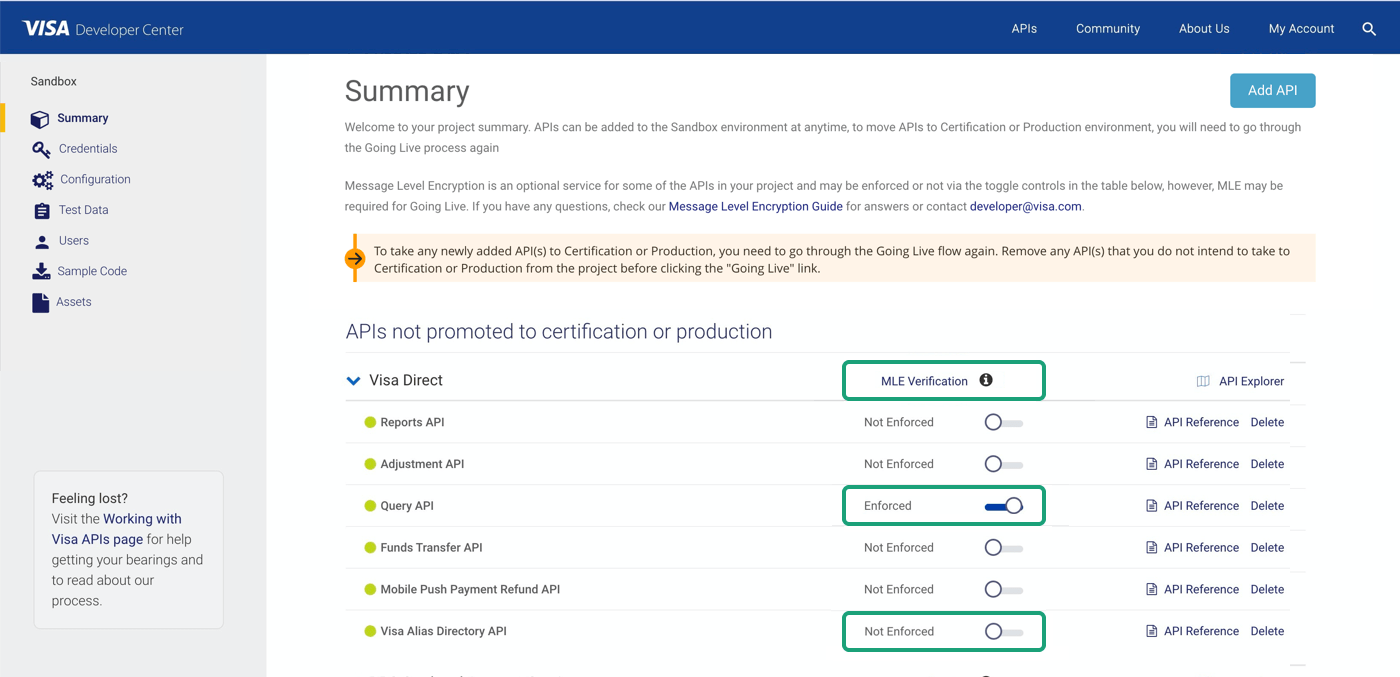Viewport: 1400px width, 677px height.
Task: Delete the Adjustment API
Action: [x=1267, y=464]
